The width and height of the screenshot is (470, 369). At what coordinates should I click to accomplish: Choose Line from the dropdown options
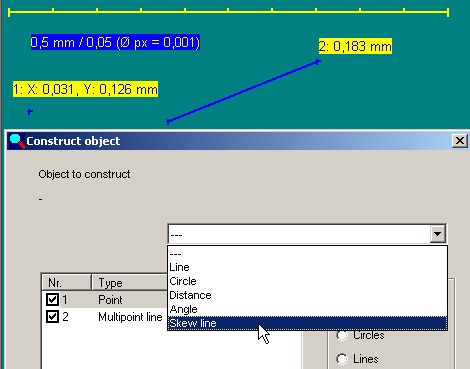click(x=307, y=267)
